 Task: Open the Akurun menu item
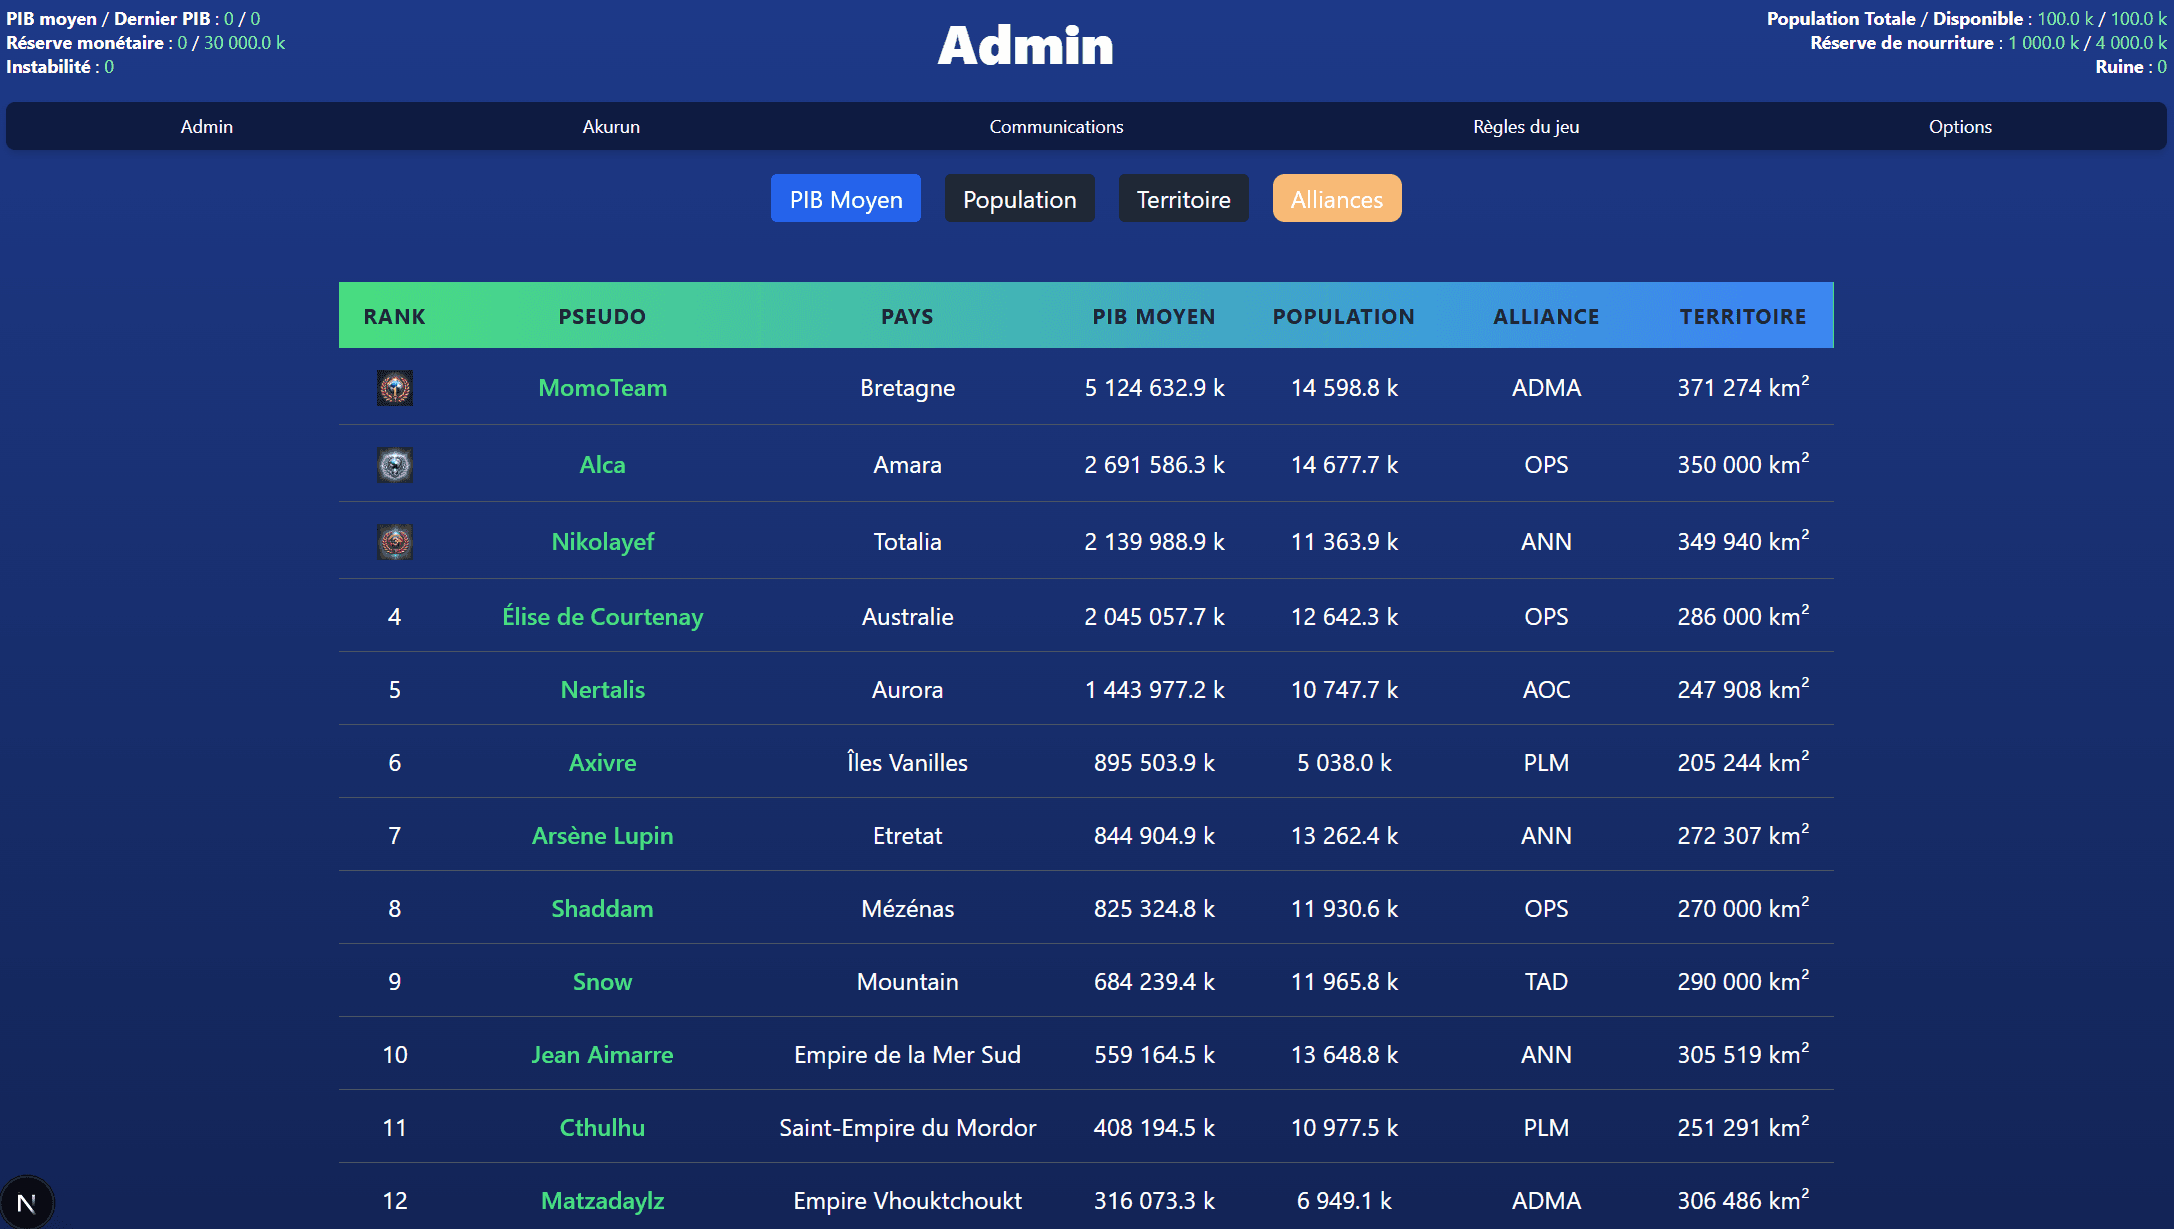pos(611,127)
